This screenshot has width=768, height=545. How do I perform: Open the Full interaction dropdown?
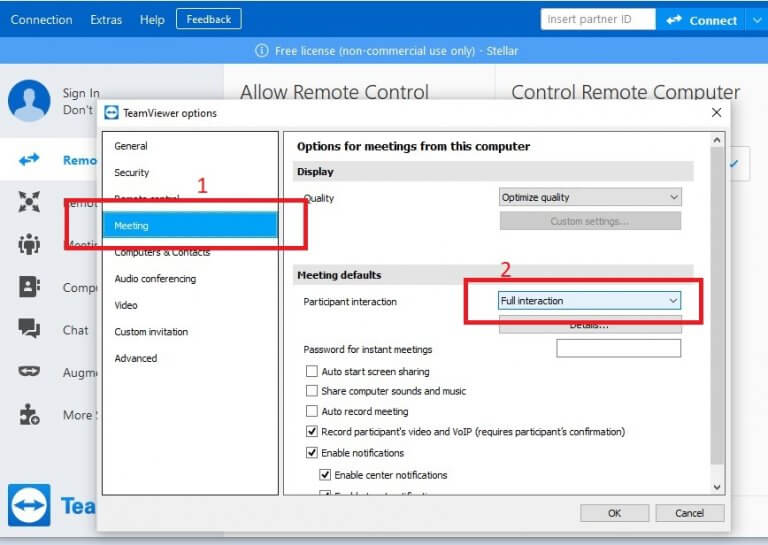tap(589, 301)
